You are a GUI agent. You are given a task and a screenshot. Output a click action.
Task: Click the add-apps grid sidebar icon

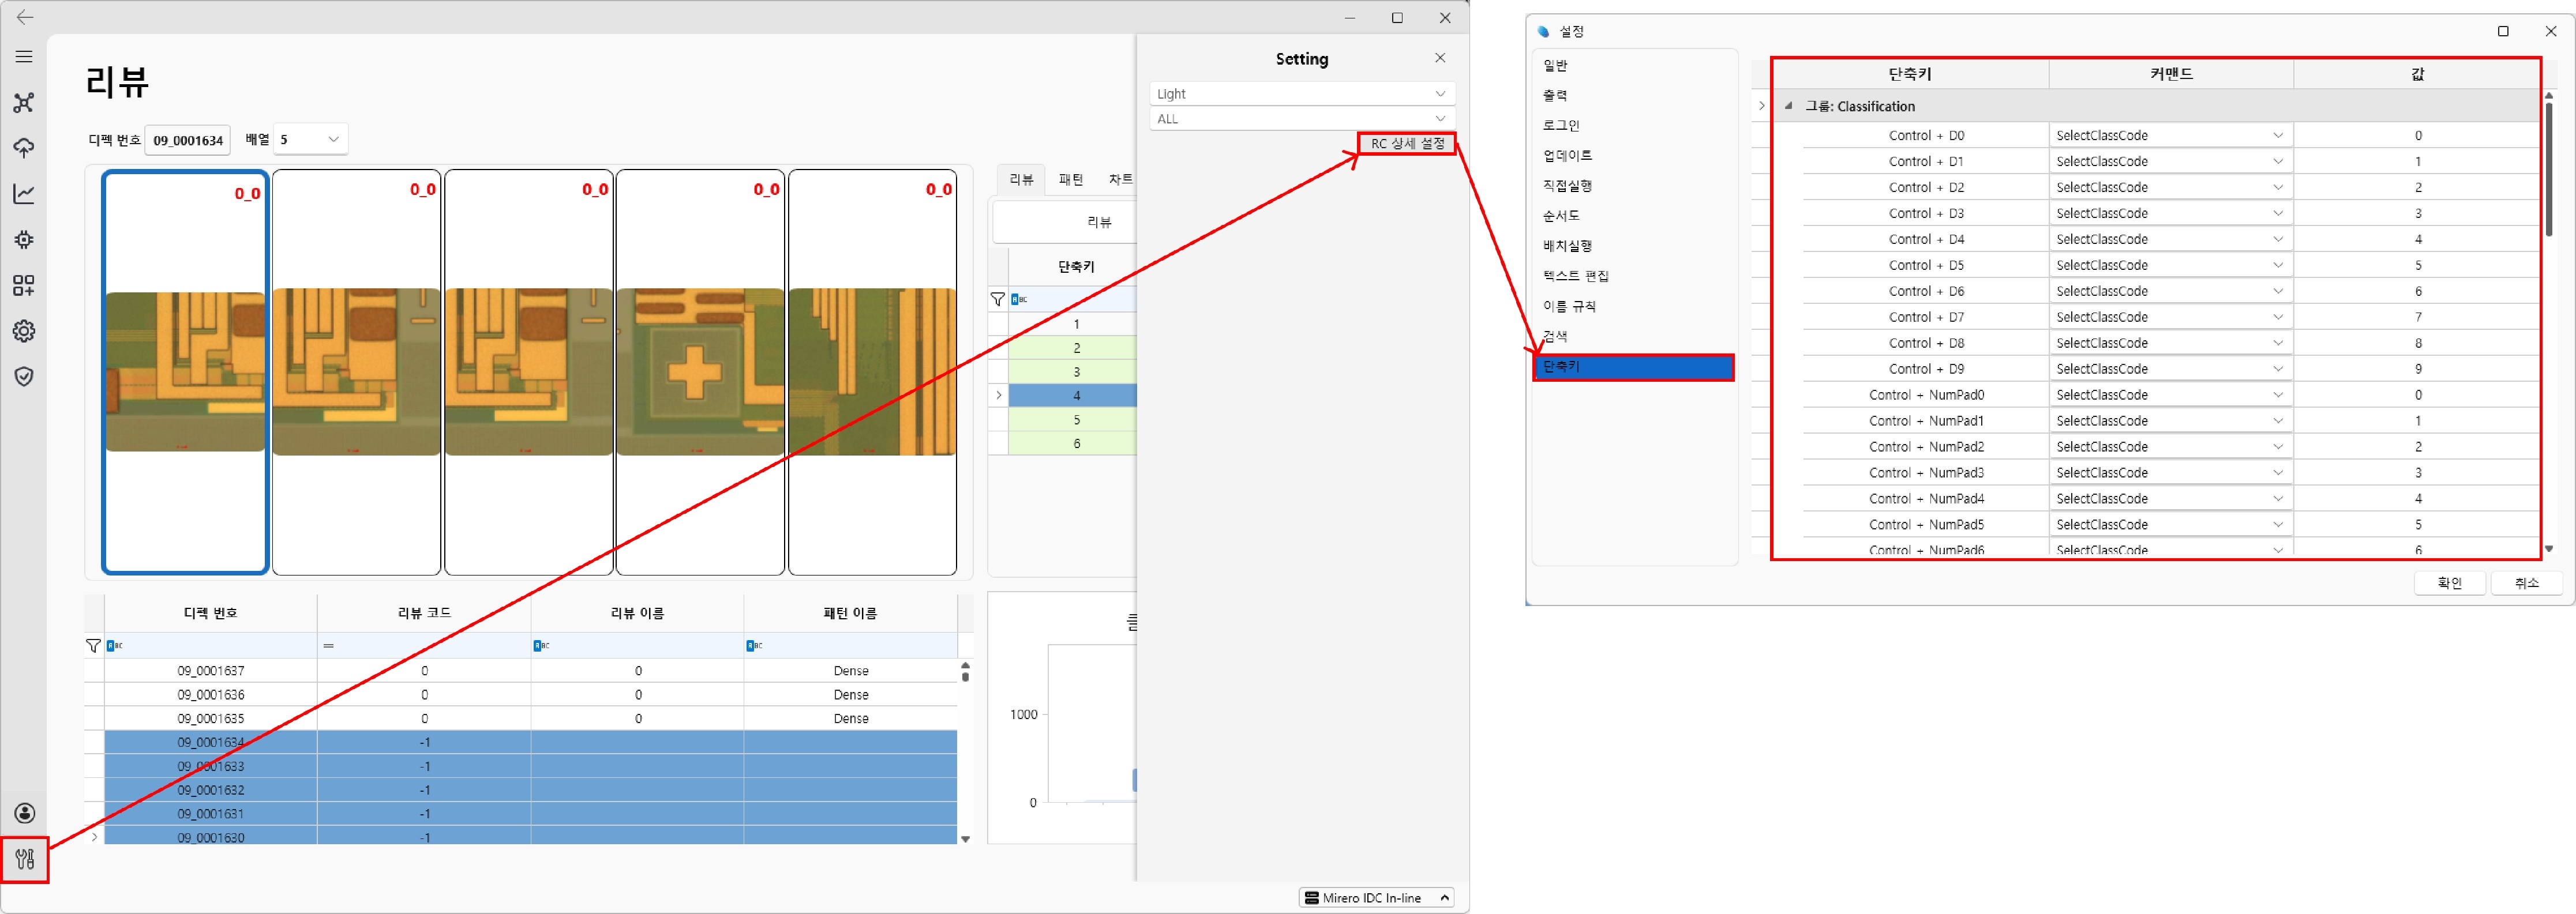click(x=24, y=286)
